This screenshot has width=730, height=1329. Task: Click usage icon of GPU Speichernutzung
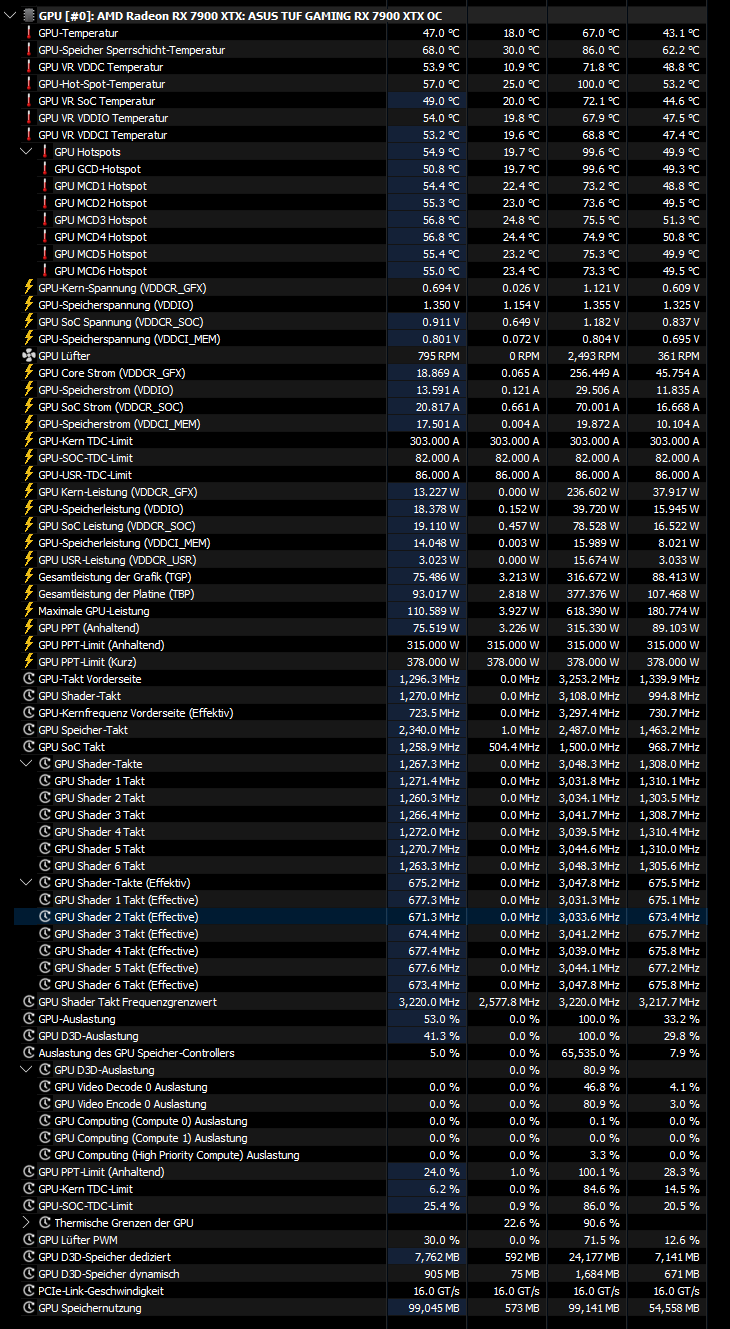[x=29, y=1308]
